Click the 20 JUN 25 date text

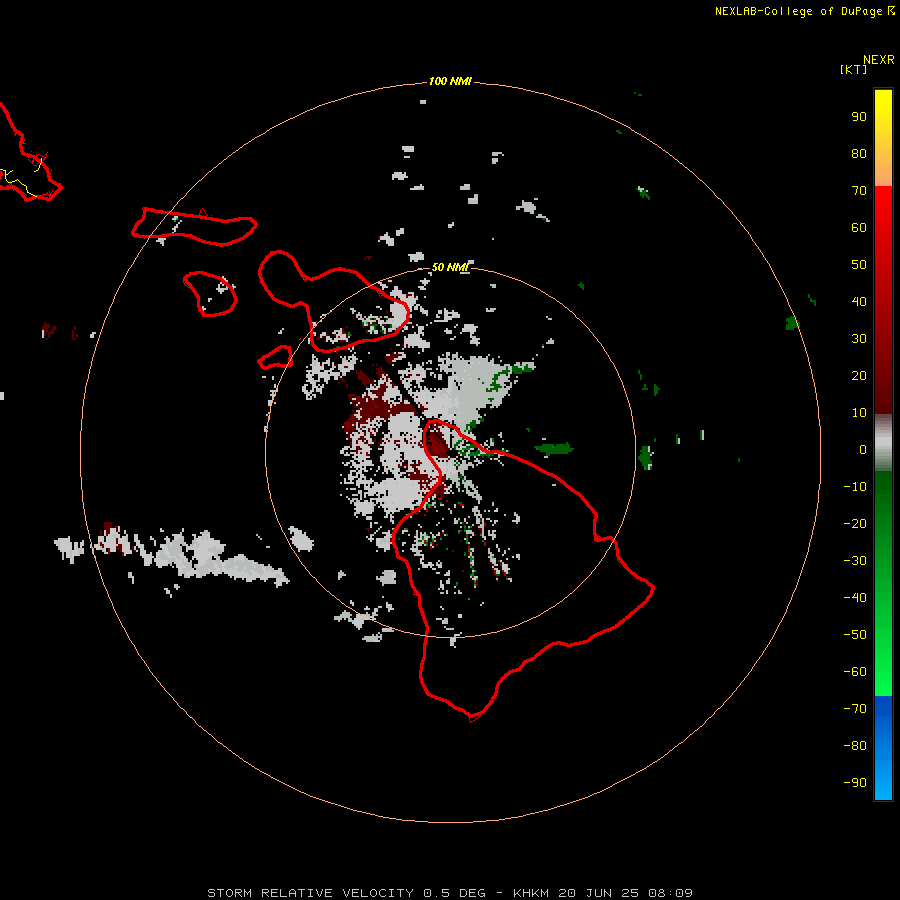(599, 893)
